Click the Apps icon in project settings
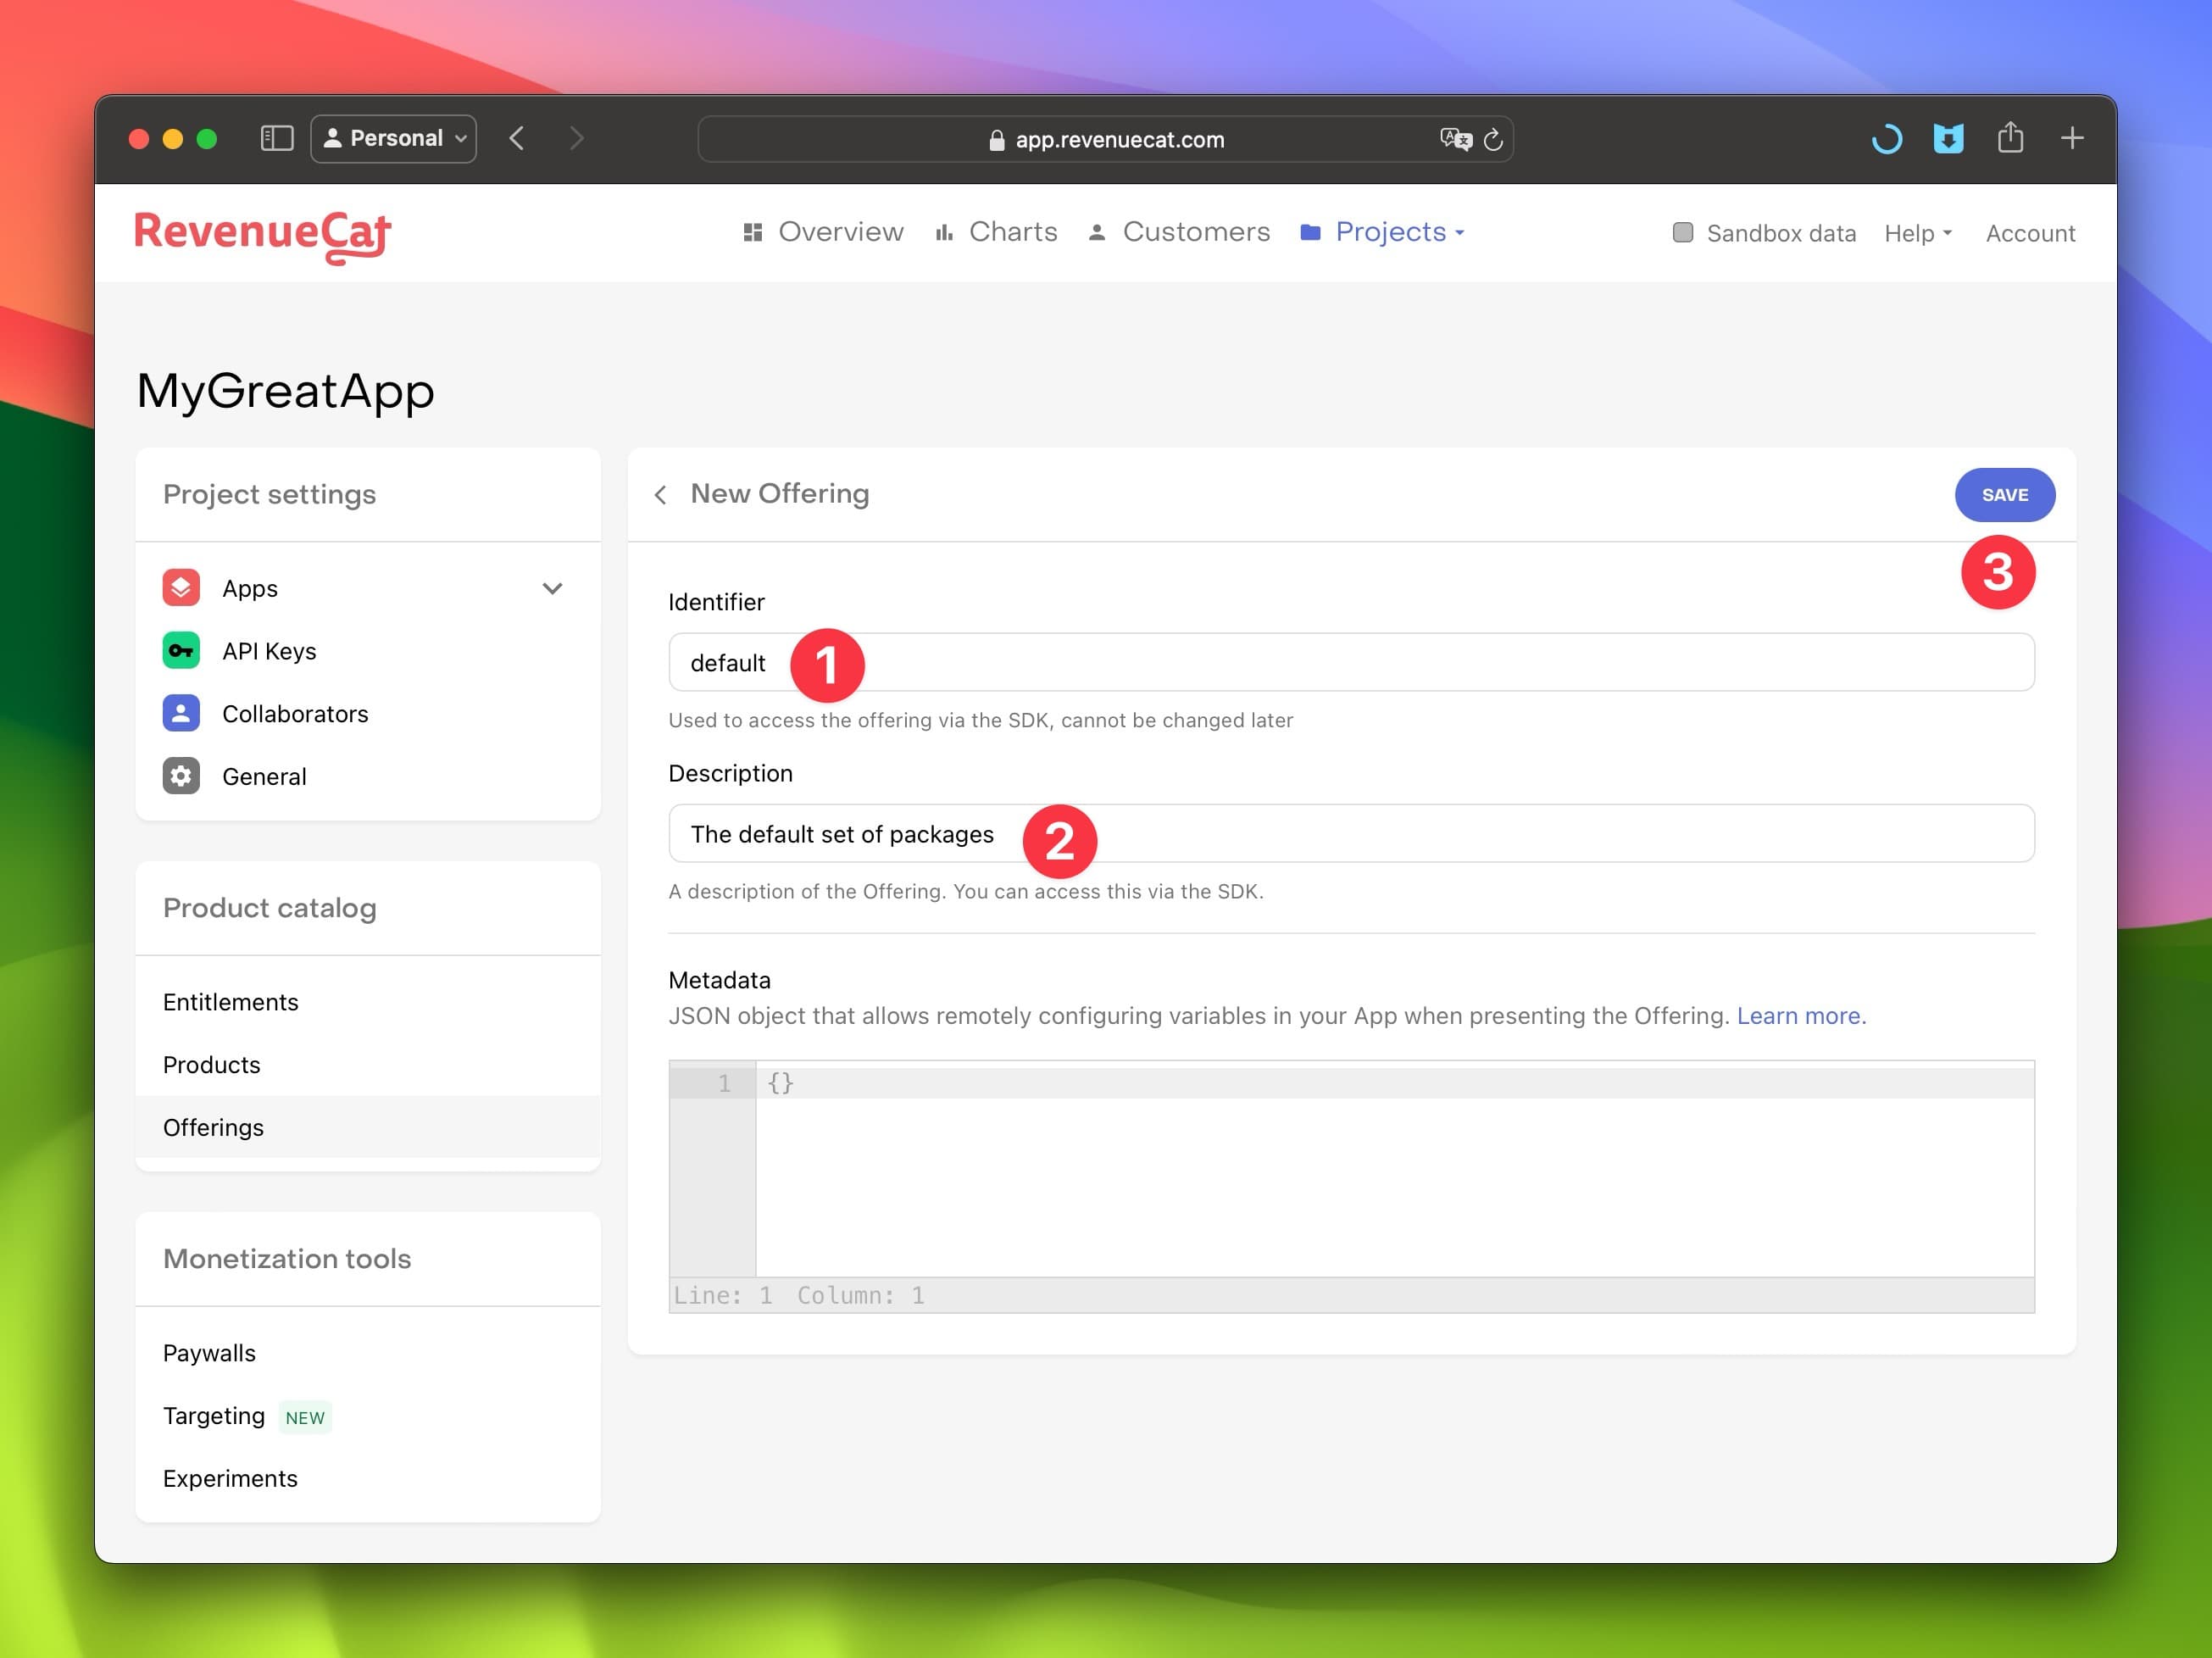The image size is (2212, 1658). 180,585
